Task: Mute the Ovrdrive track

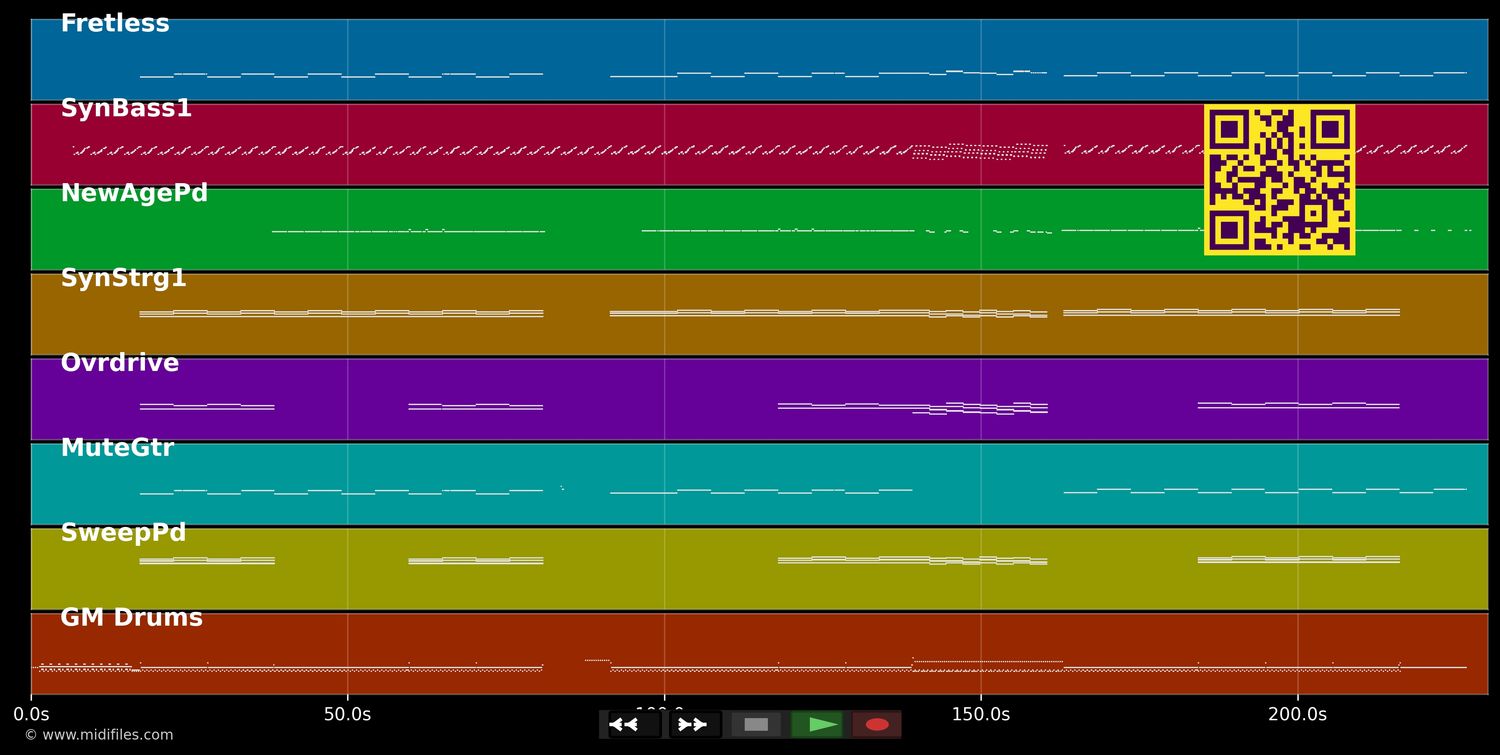Action: (x=119, y=363)
